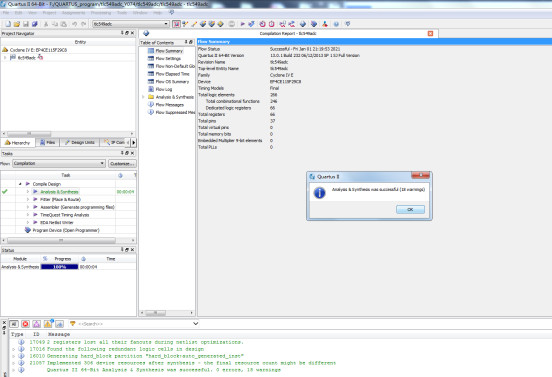
Task: Toggle the critical warning messages filter
Action: coord(37,324)
